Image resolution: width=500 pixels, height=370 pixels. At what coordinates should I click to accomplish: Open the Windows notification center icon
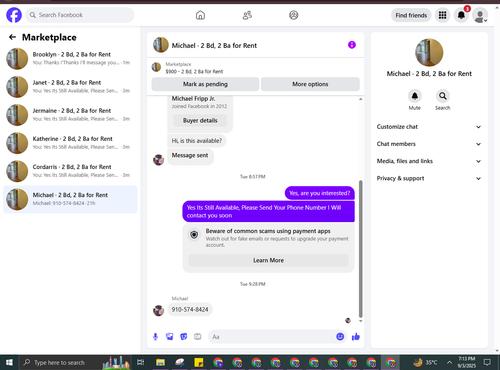pos(487,362)
